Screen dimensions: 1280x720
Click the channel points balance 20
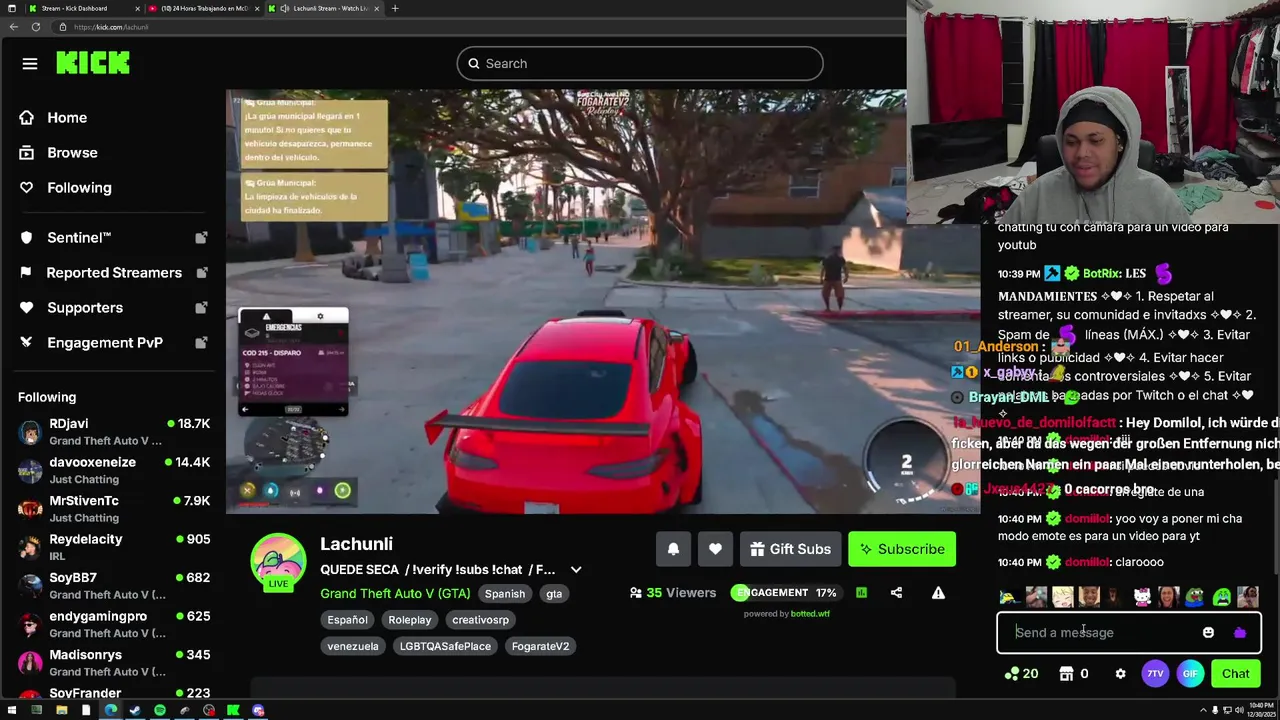[x=1021, y=674]
